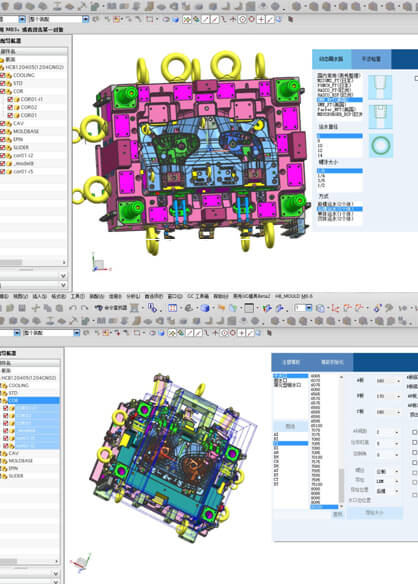Click the Open folder icon in lower window toolbar
418x584 pixels.
coord(10,308)
